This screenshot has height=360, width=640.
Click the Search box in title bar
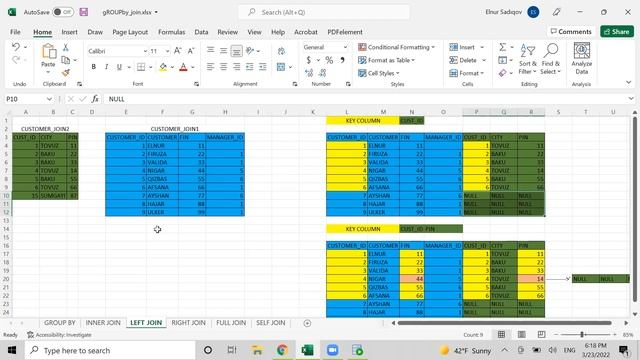coord(324,12)
